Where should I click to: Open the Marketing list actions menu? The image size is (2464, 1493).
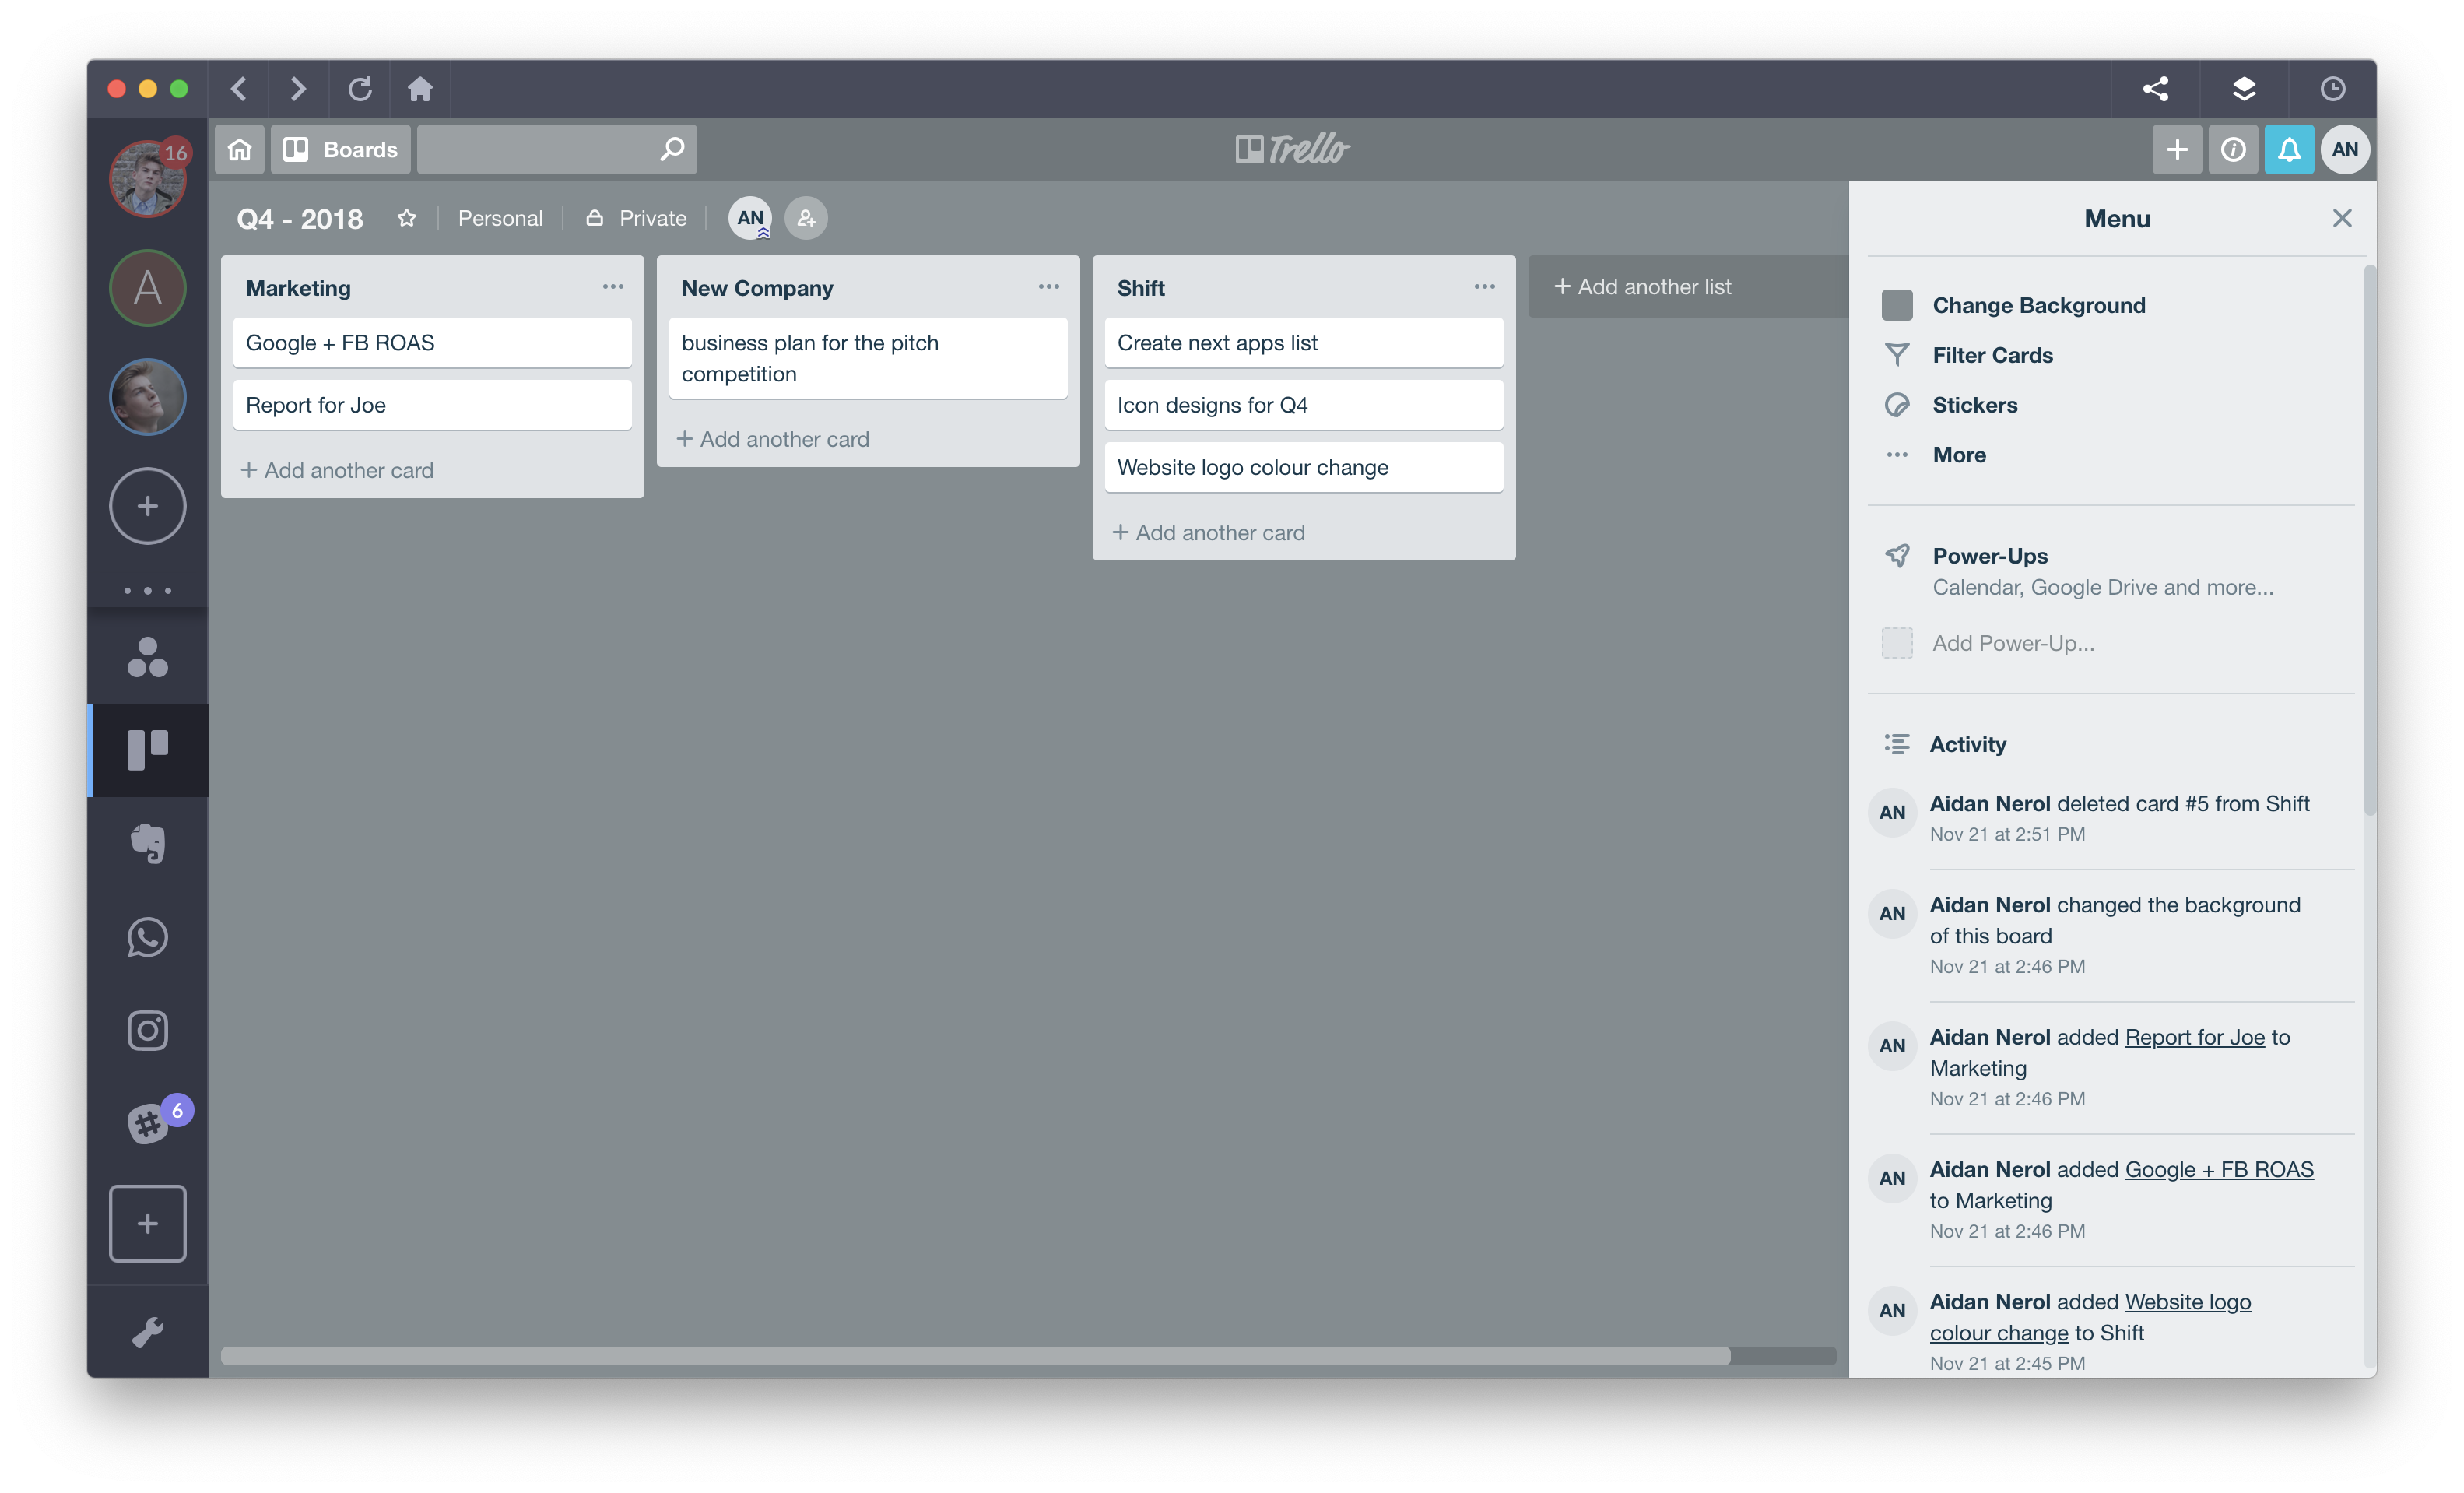click(613, 287)
